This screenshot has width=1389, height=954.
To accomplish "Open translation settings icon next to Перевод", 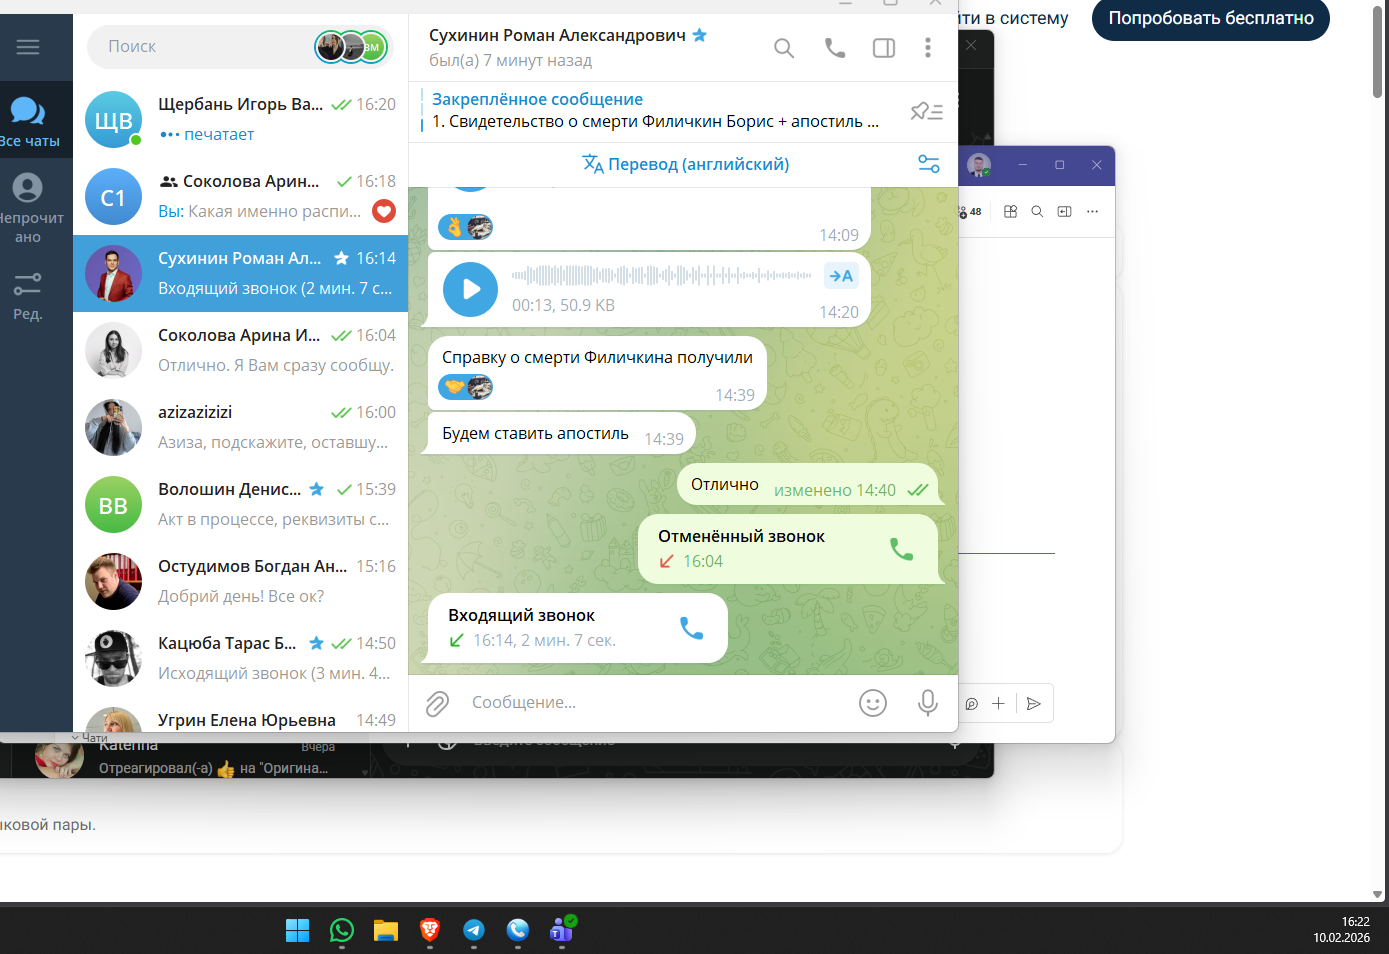I will (x=929, y=164).
